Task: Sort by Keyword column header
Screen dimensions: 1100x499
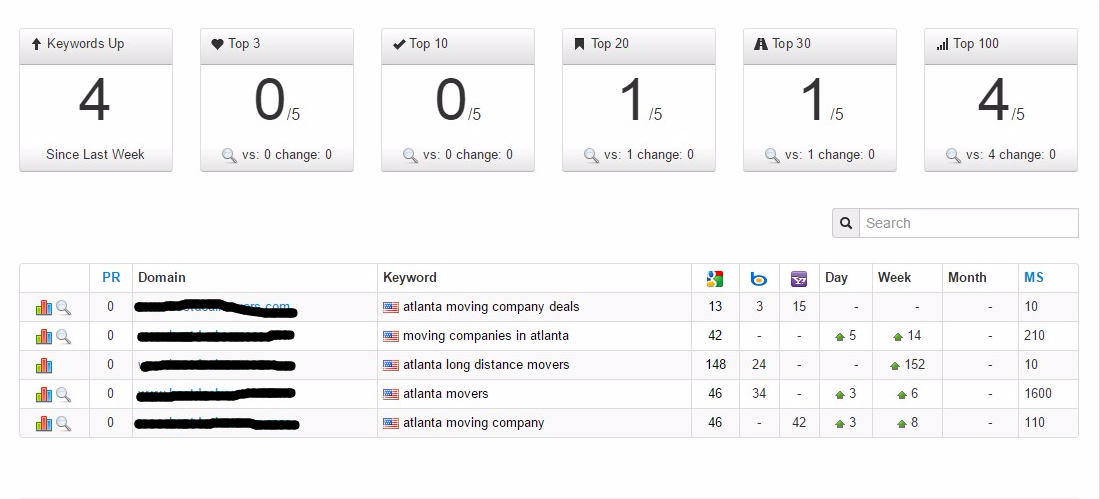Action: (x=410, y=278)
